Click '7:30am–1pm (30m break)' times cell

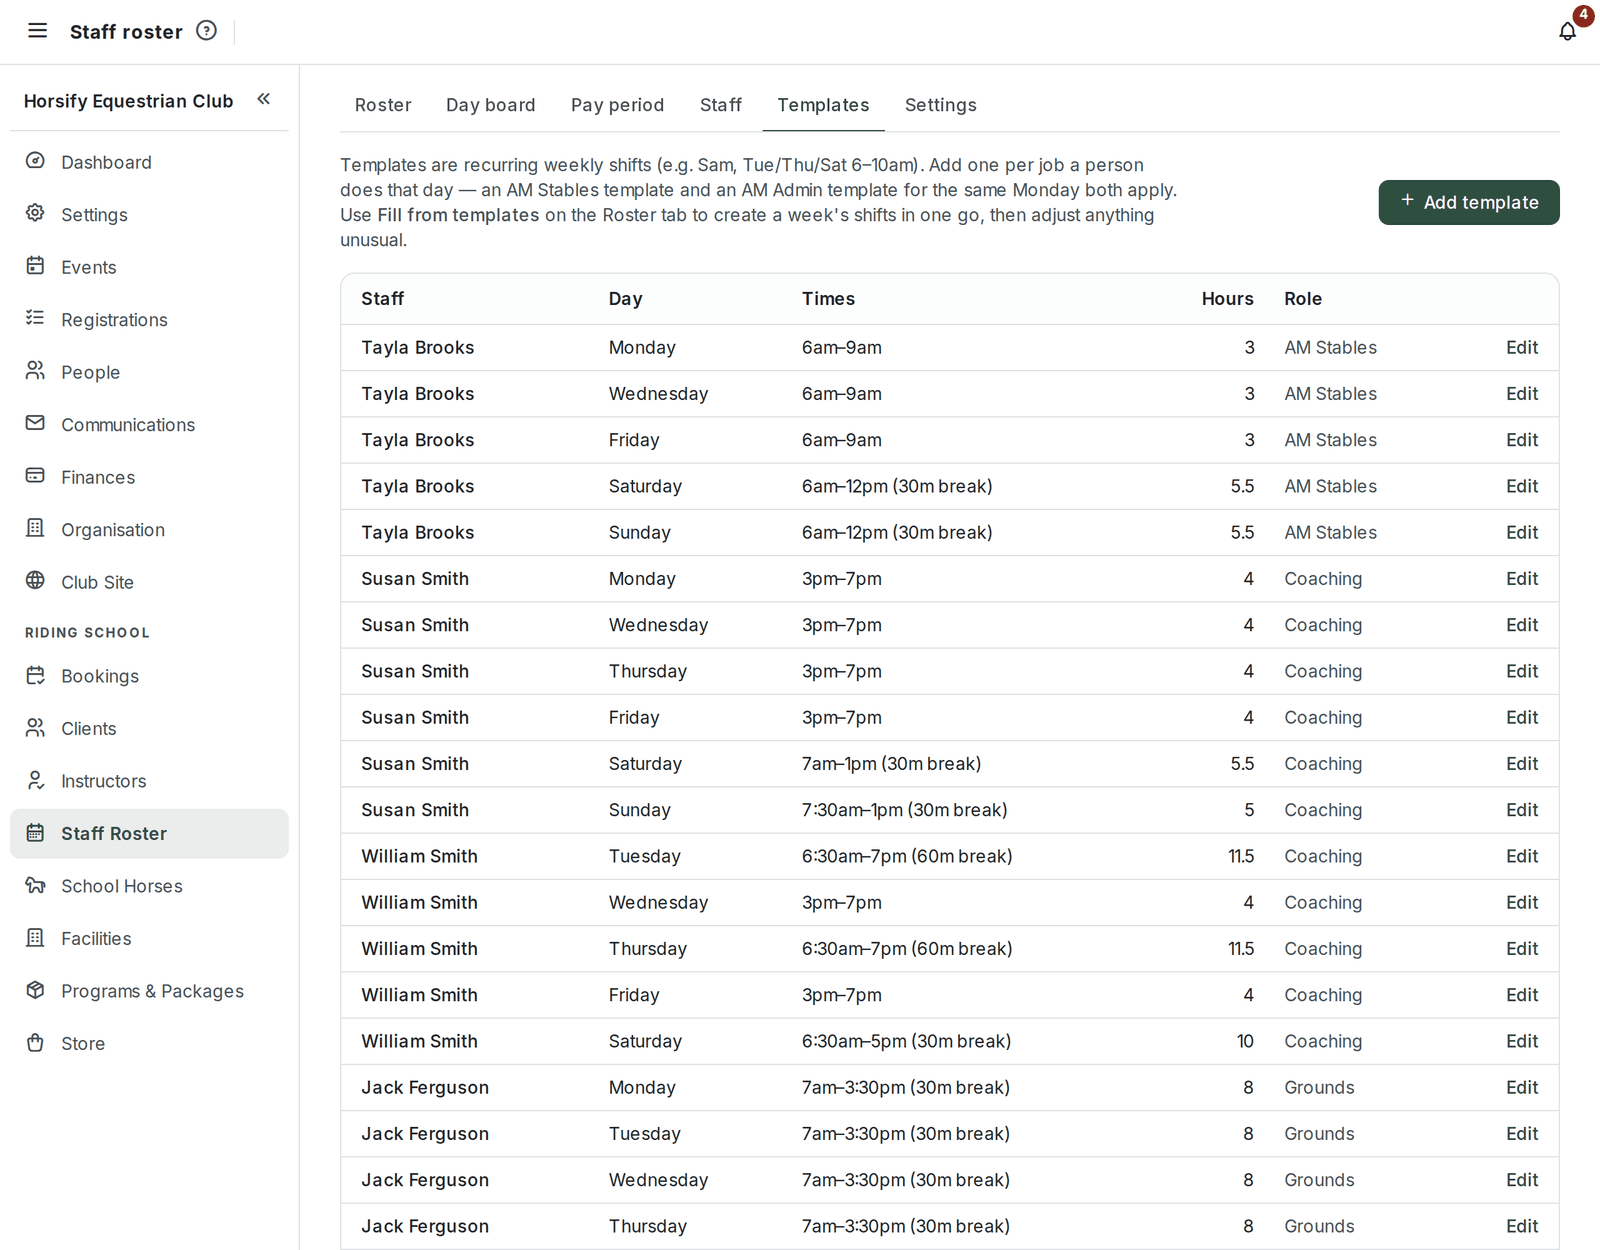[904, 810]
